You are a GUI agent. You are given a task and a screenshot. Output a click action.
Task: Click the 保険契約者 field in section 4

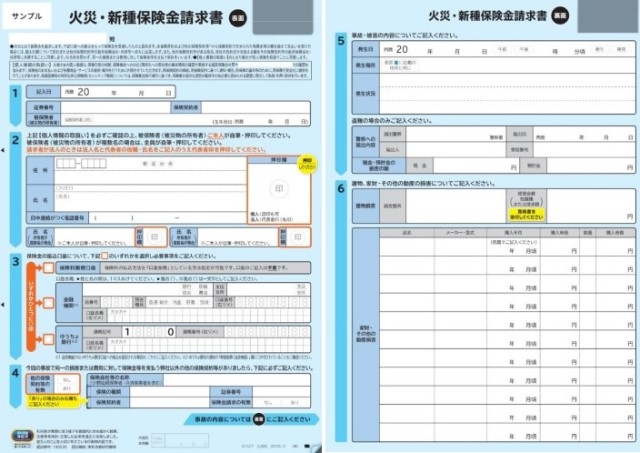170,402
